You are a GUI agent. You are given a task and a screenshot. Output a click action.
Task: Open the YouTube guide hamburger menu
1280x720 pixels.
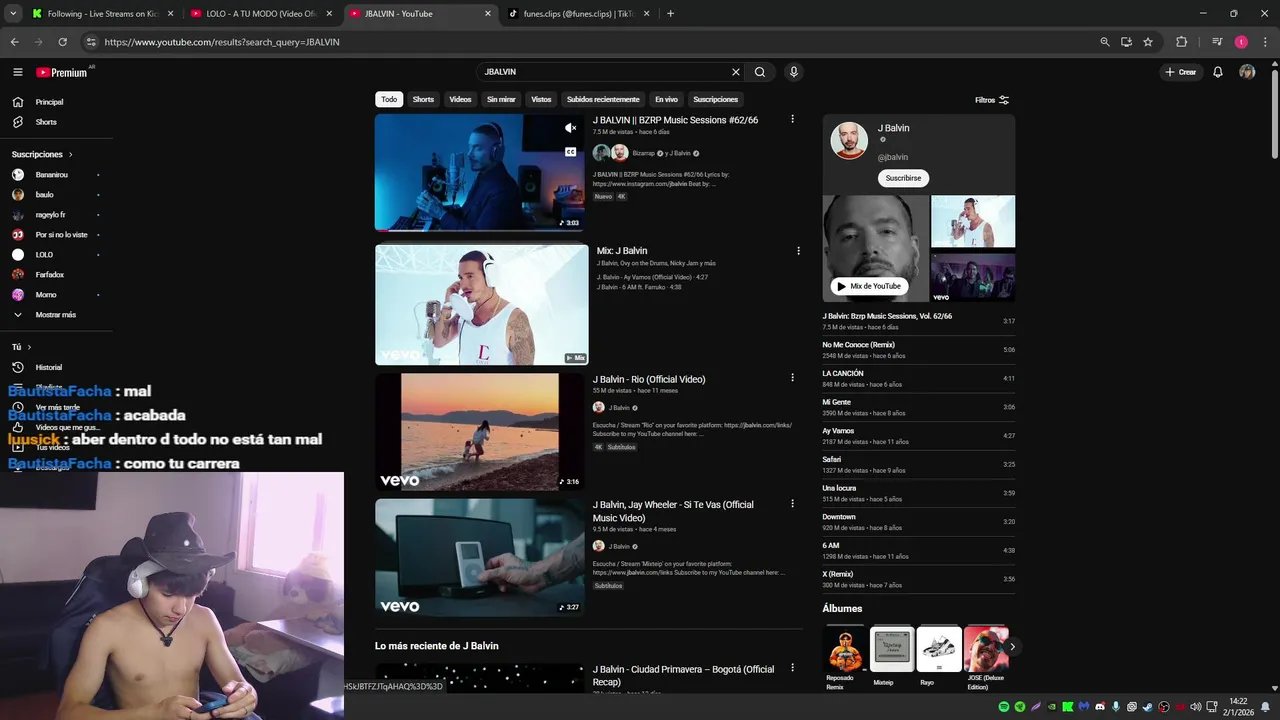click(x=17, y=72)
